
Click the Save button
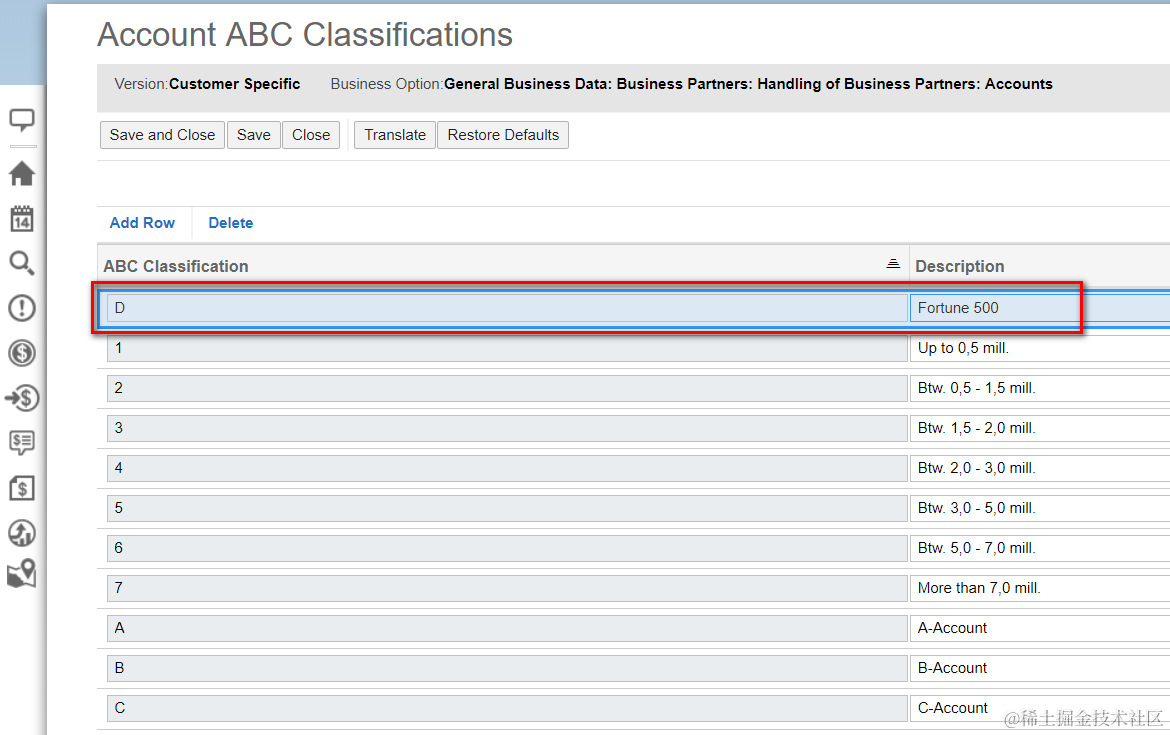pos(254,135)
